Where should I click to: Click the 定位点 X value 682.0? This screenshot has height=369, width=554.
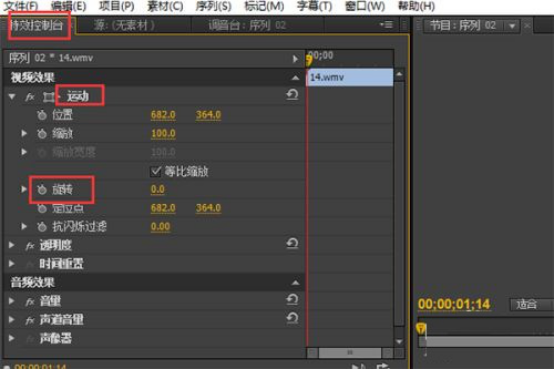point(163,208)
